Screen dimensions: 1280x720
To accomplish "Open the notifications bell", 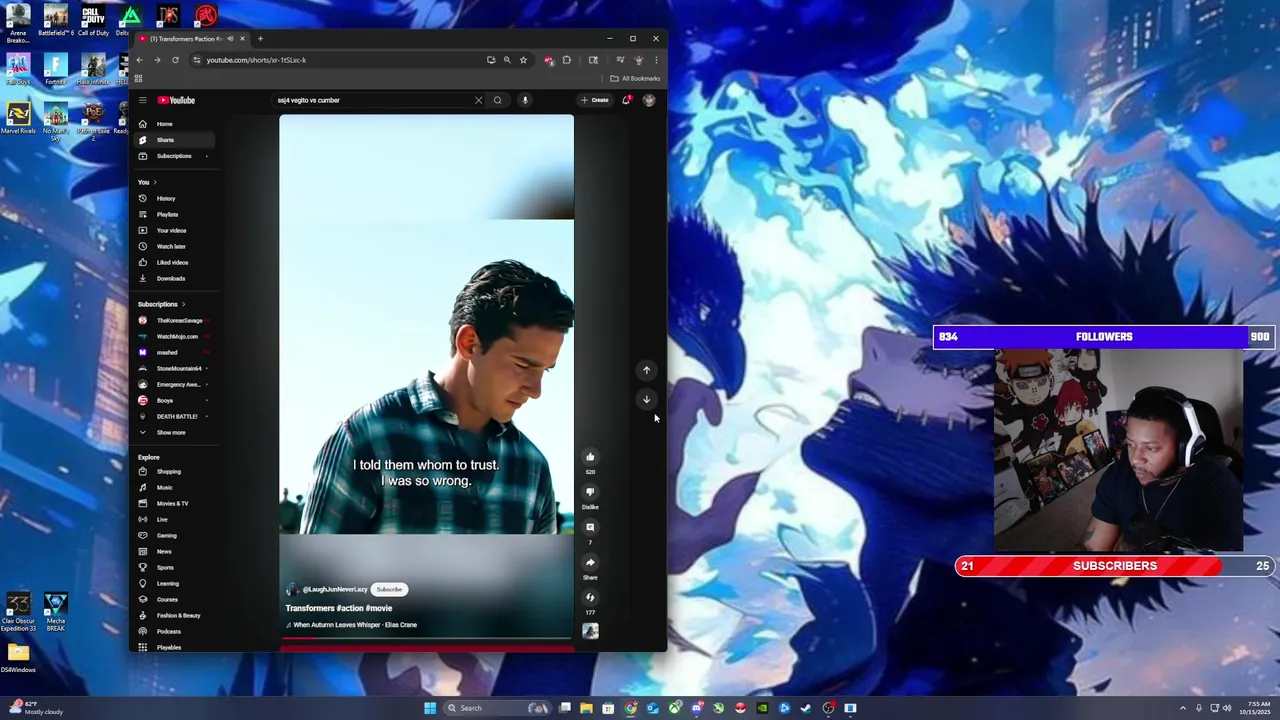I will point(626,100).
